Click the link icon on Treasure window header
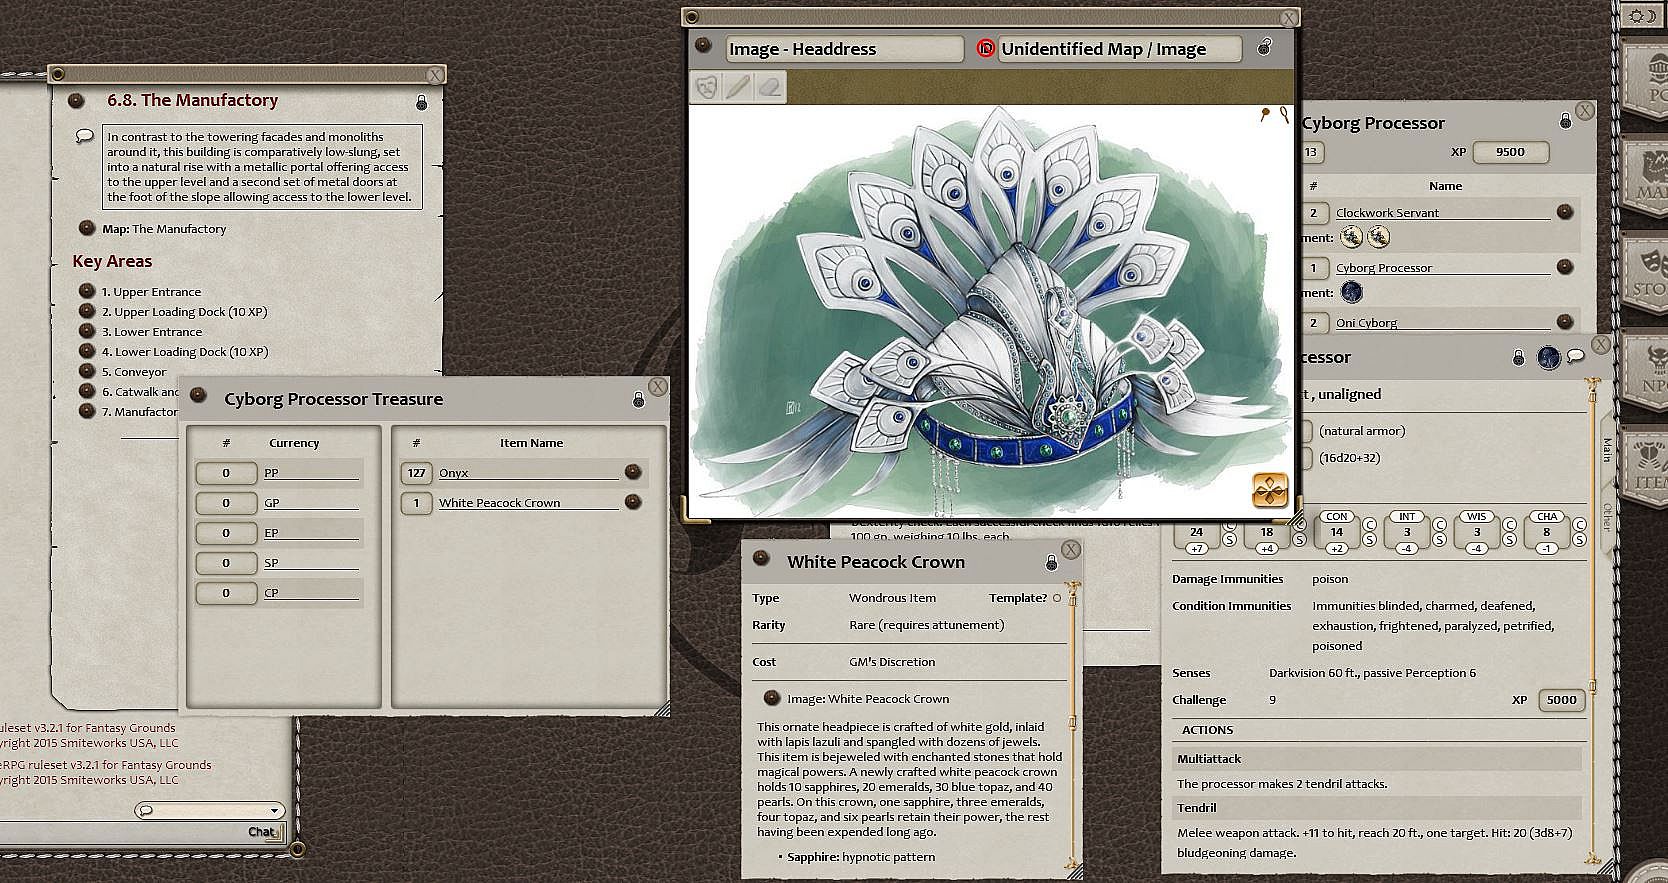Viewport: 1668px width, 883px height. [198, 397]
